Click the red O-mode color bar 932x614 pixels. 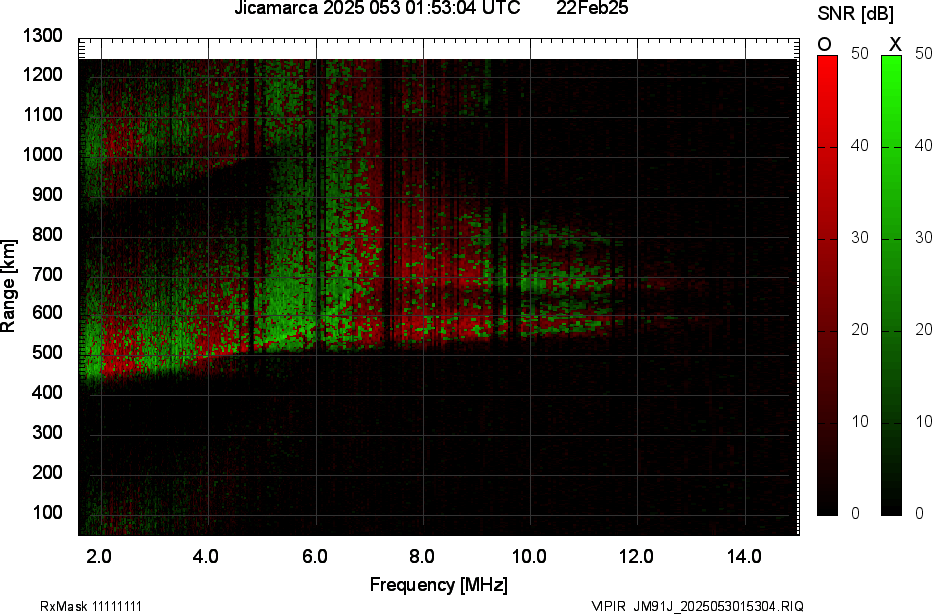[x=827, y=285]
